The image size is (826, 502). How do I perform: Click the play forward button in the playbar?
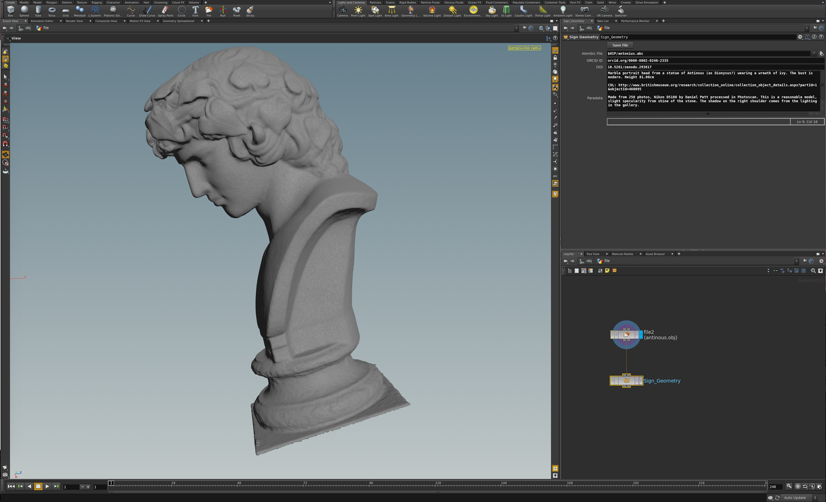click(x=47, y=486)
